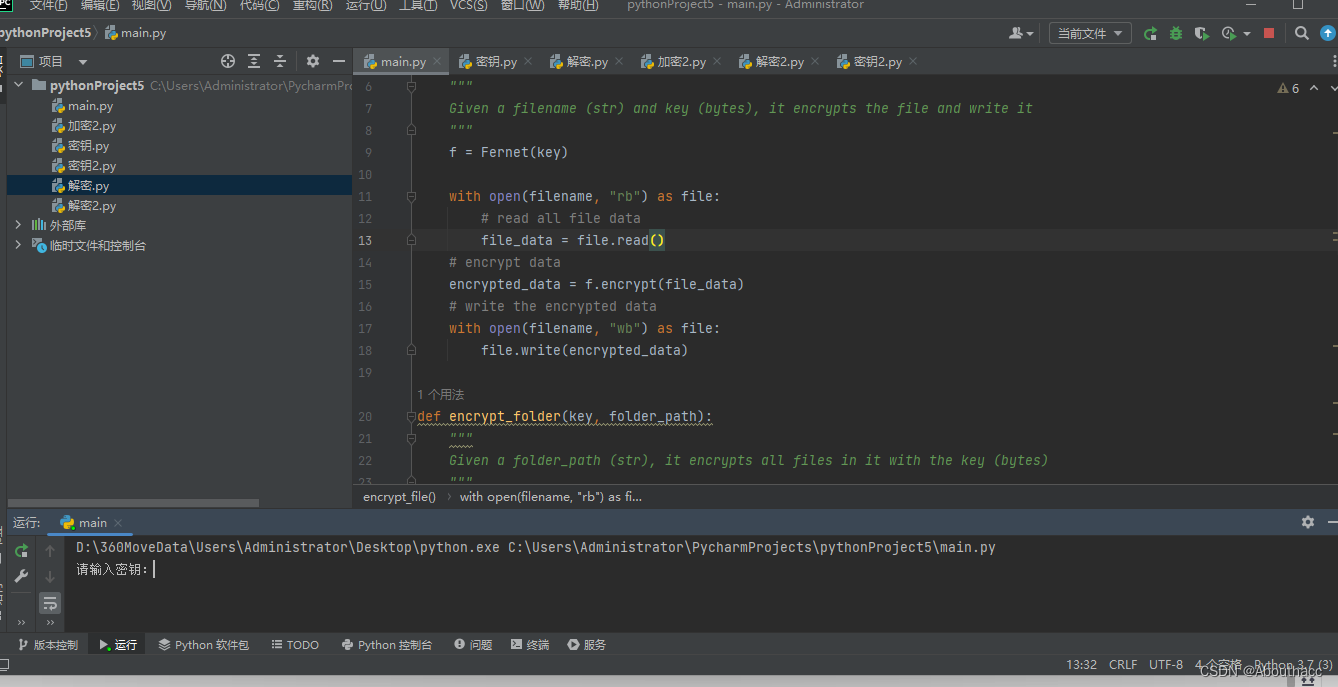Hide the Project panel with minus icon
This screenshot has width=1338, height=687.
(x=339, y=61)
